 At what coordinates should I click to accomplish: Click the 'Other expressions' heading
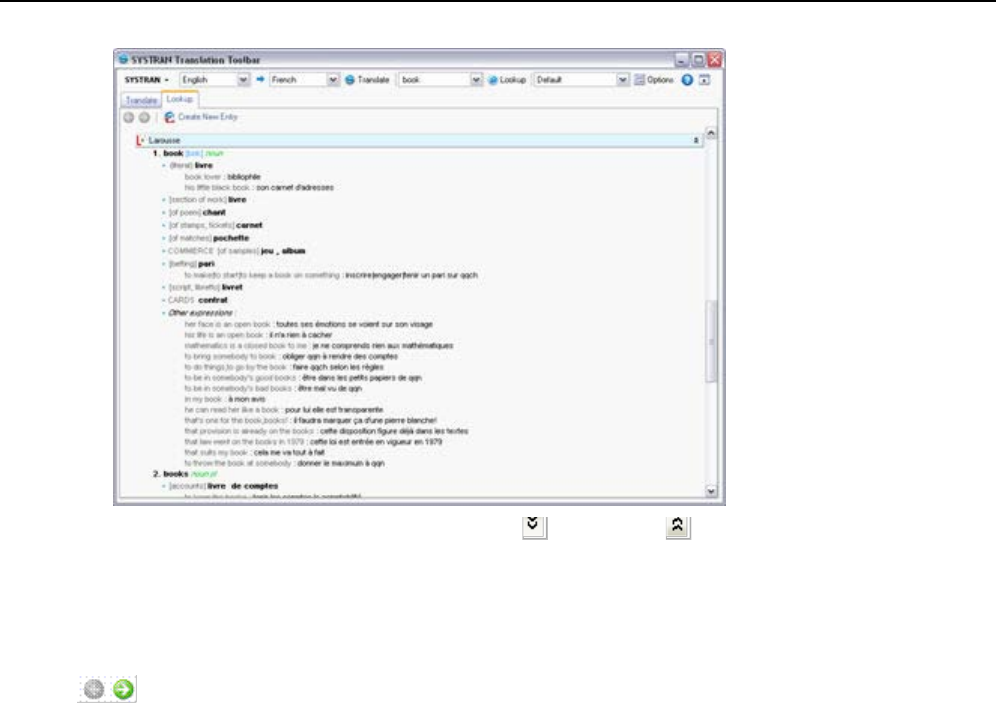200,313
